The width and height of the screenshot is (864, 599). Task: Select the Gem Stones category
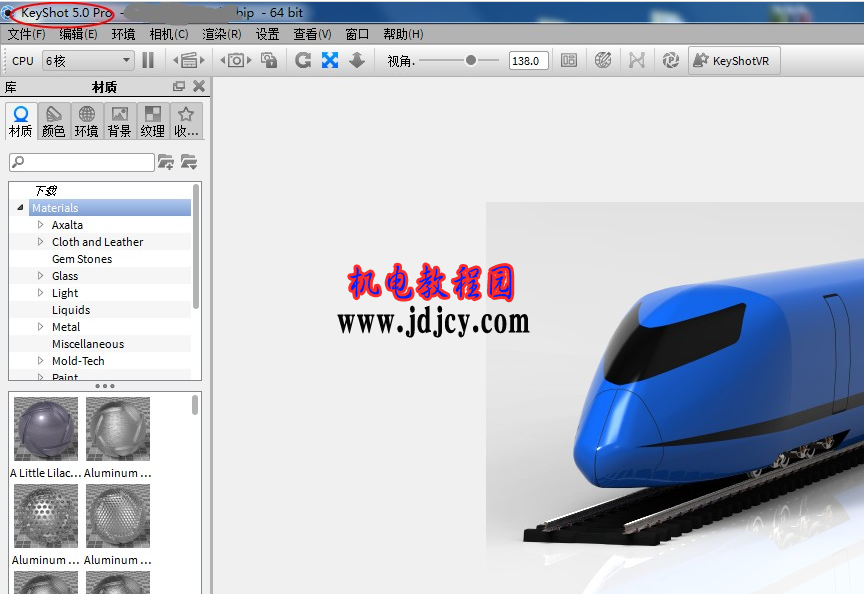click(x=82, y=259)
